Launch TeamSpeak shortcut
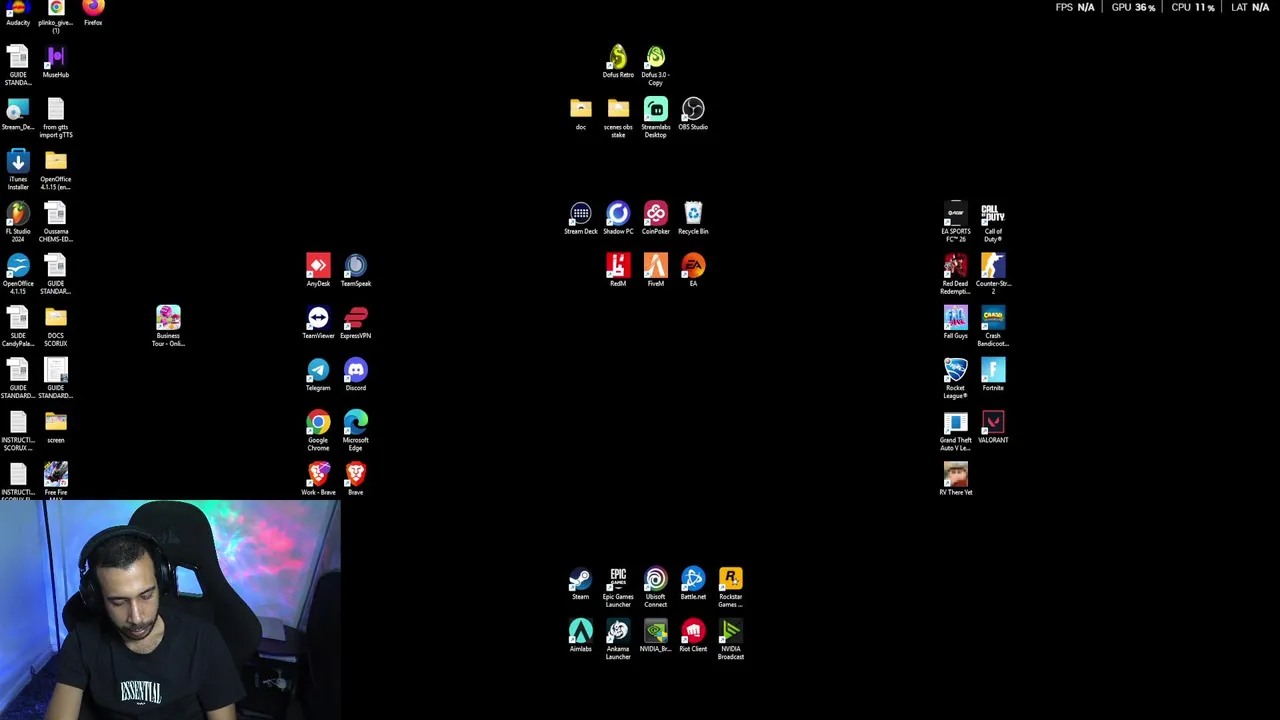 click(356, 270)
